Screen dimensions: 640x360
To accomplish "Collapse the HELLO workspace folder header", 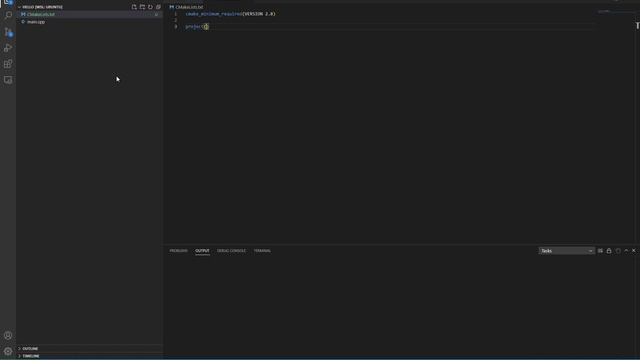I will click(x=42, y=7).
